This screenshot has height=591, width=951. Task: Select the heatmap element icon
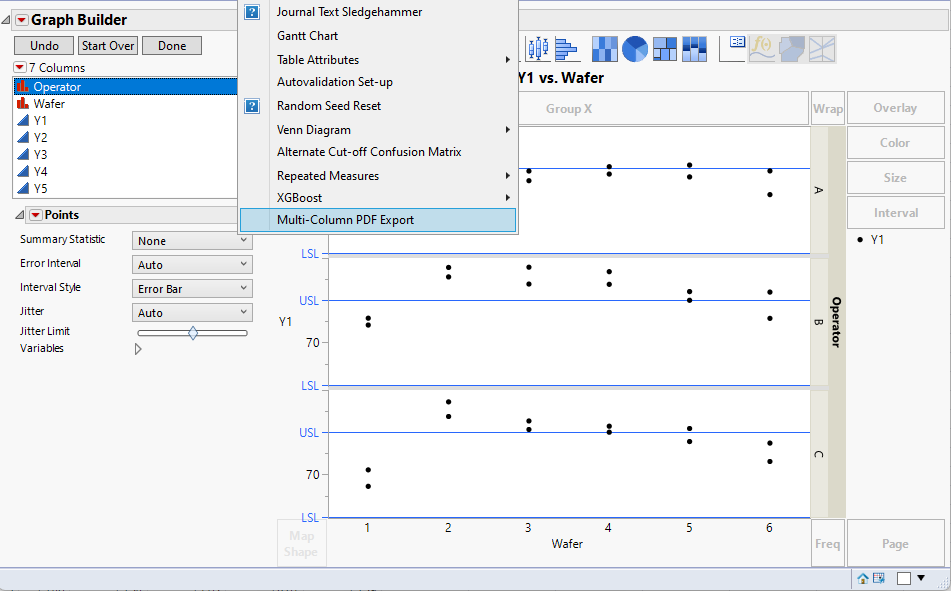click(606, 47)
